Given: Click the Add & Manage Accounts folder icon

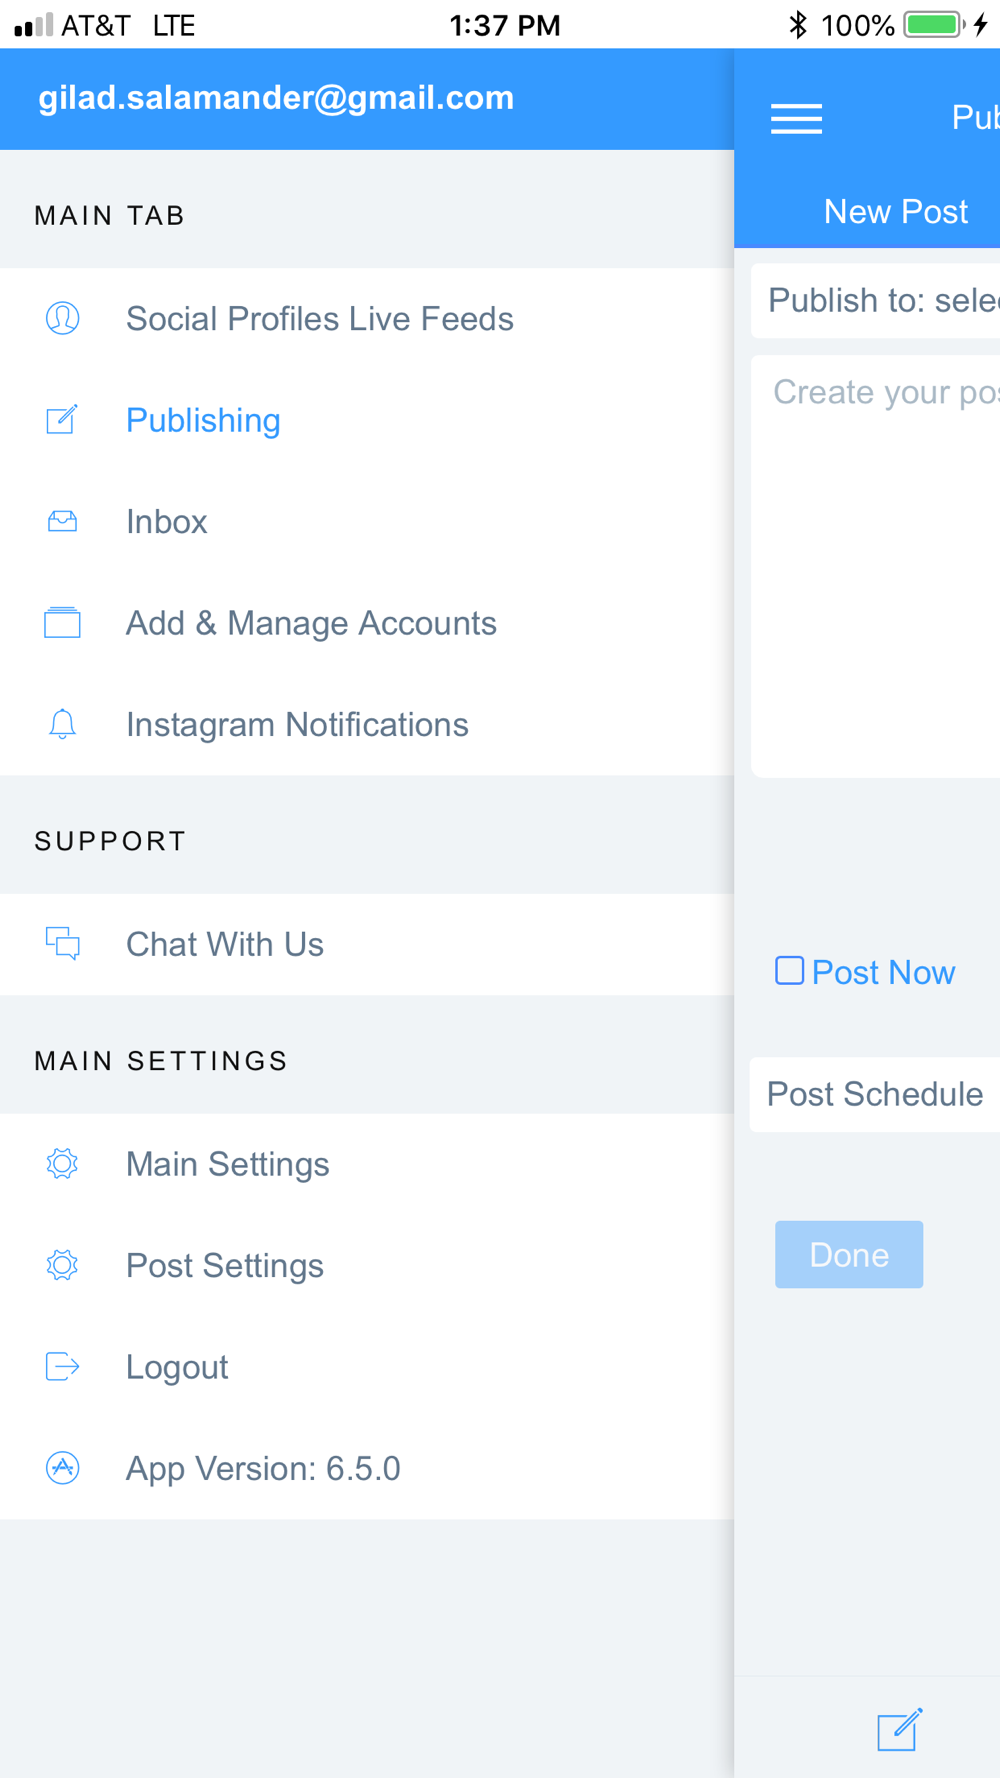Looking at the screenshot, I should point(62,623).
